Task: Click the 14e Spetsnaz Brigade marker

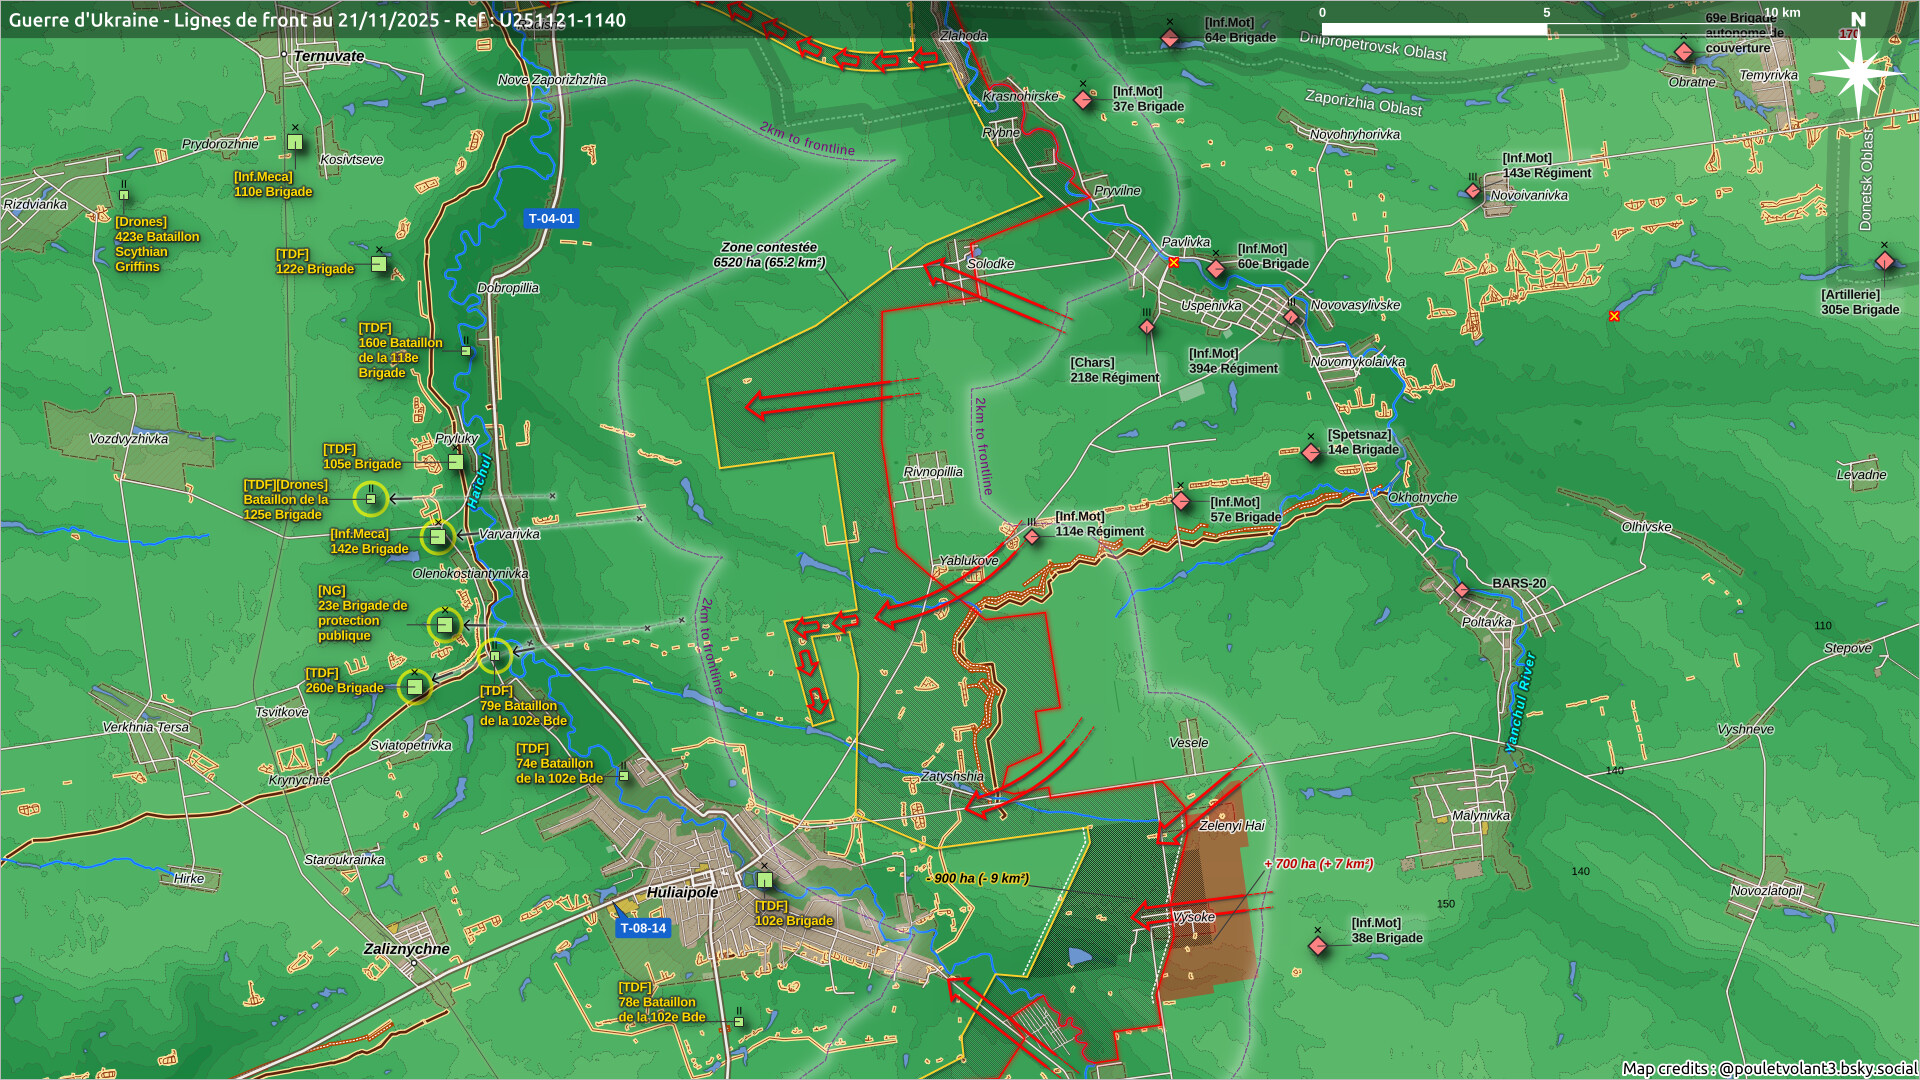Action: (1311, 453)
